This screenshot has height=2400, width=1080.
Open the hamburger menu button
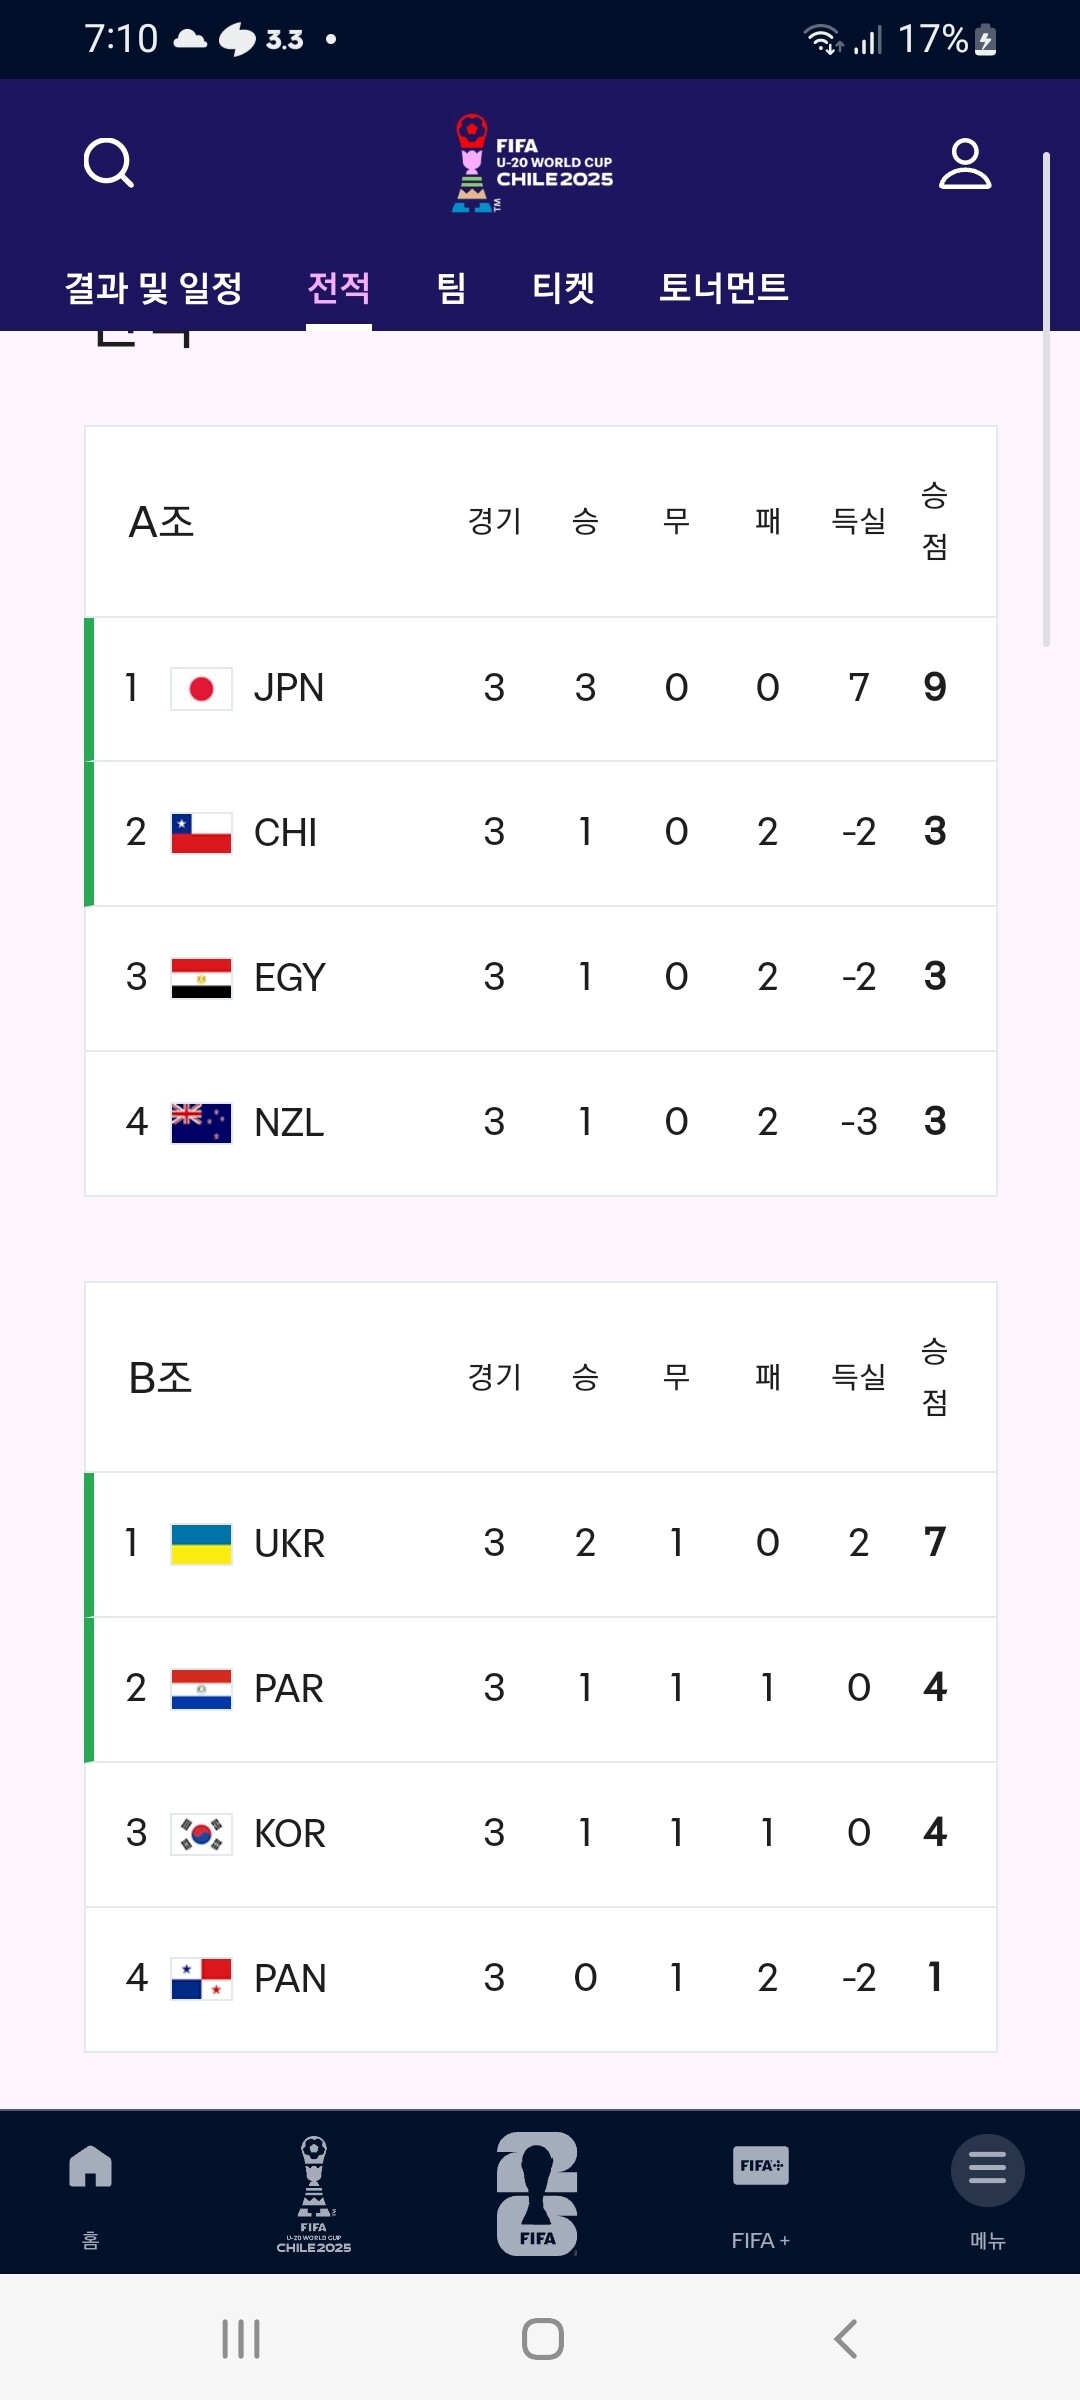pyautogui.click(x=987, y=2170)
